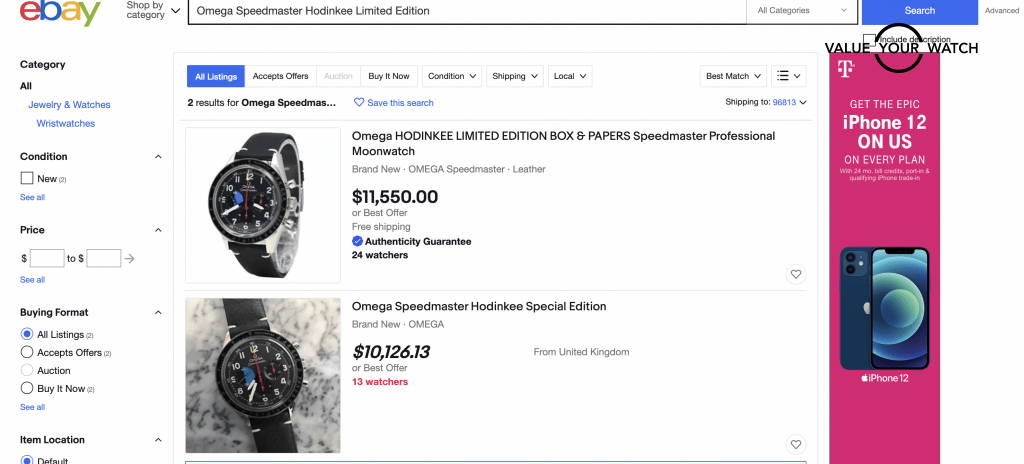Save the first watch listing with heart icon
The image size is (1024, 464).
[796, 274]
